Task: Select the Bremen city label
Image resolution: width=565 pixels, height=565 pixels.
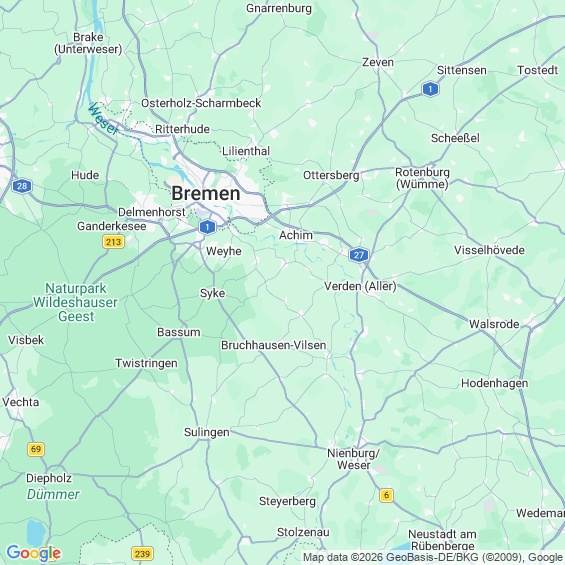Action: (x=206, y=193)
